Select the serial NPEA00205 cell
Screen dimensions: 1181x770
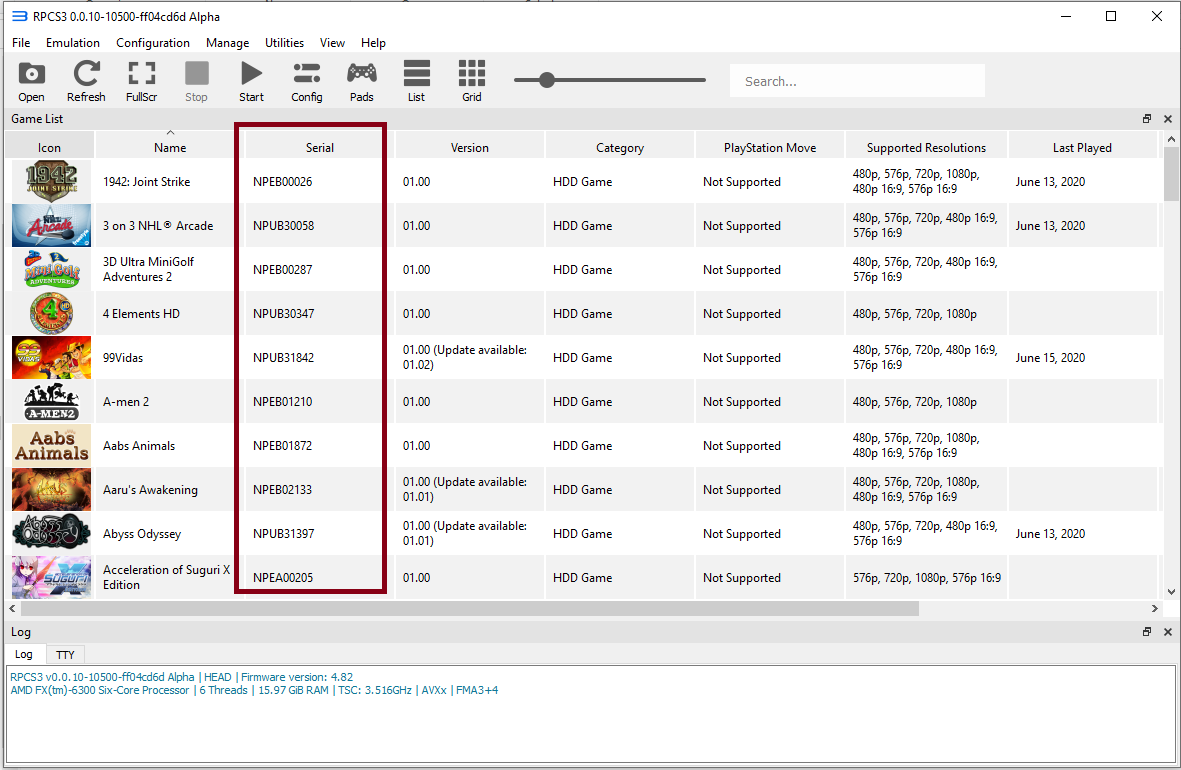coord(319,577)
